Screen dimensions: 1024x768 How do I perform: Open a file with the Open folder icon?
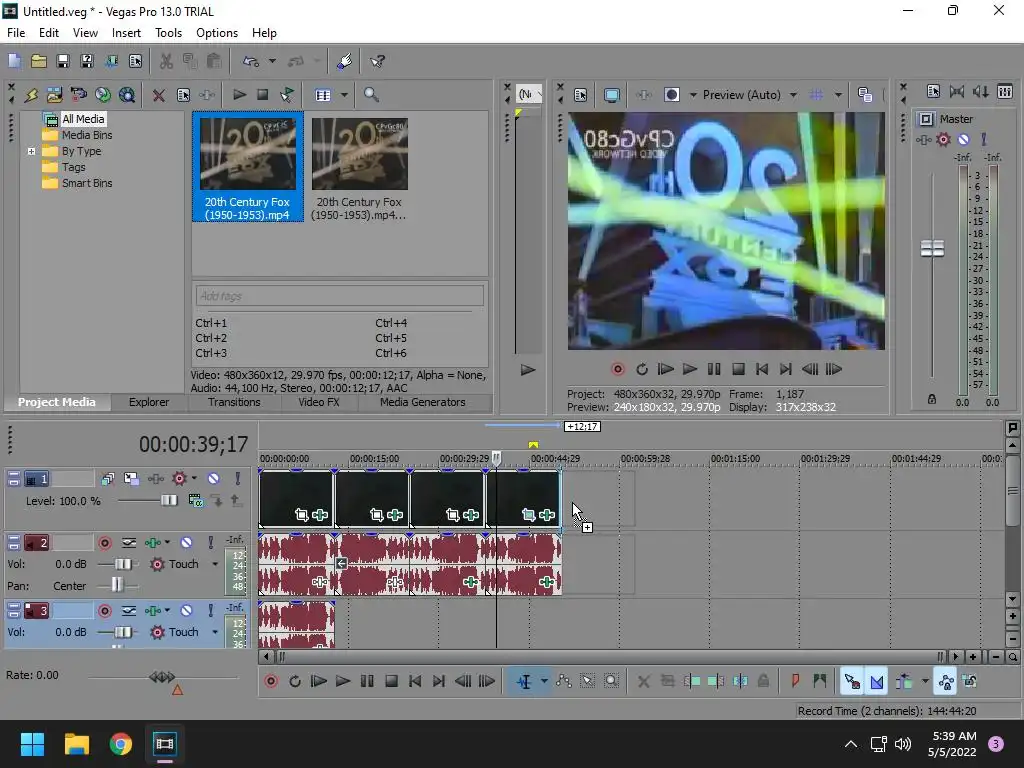point(39,61)
